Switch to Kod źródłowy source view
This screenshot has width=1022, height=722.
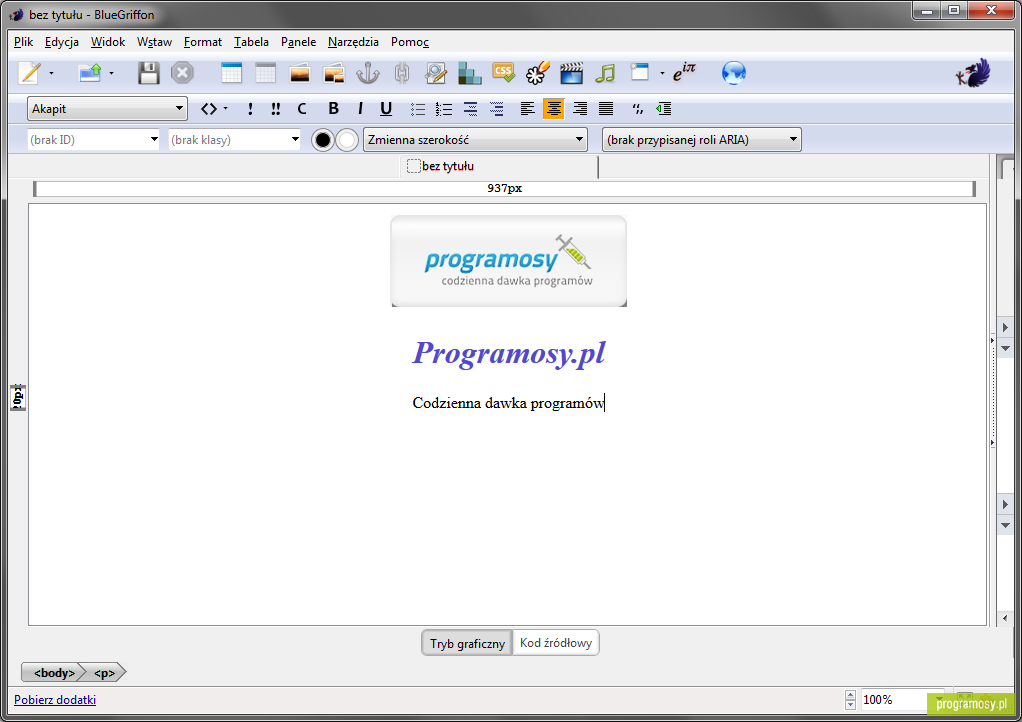tap(556, 643)
